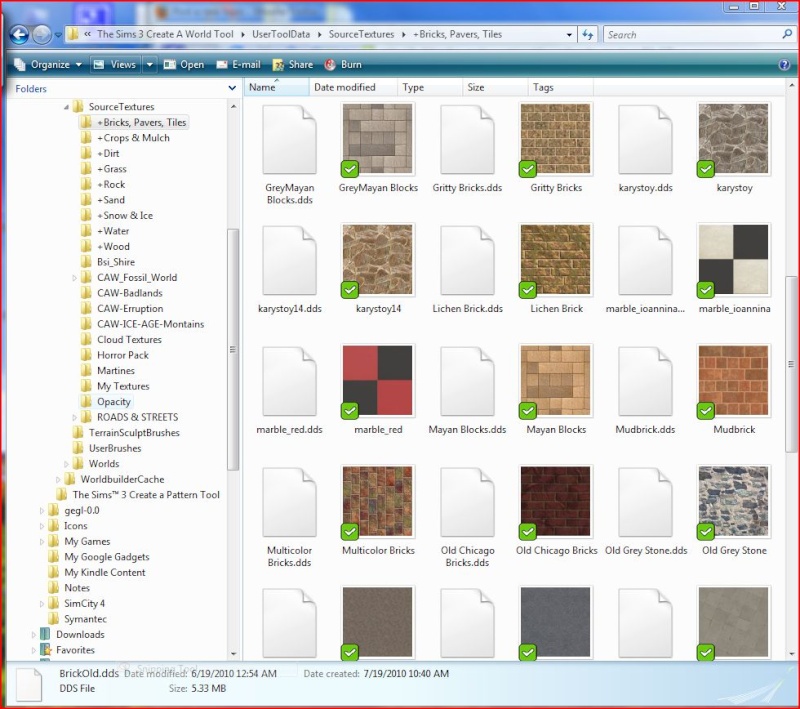Viewport: 800px width, 709px height.
Task: Open the address bar history dropdown
Action: point(569,35)
